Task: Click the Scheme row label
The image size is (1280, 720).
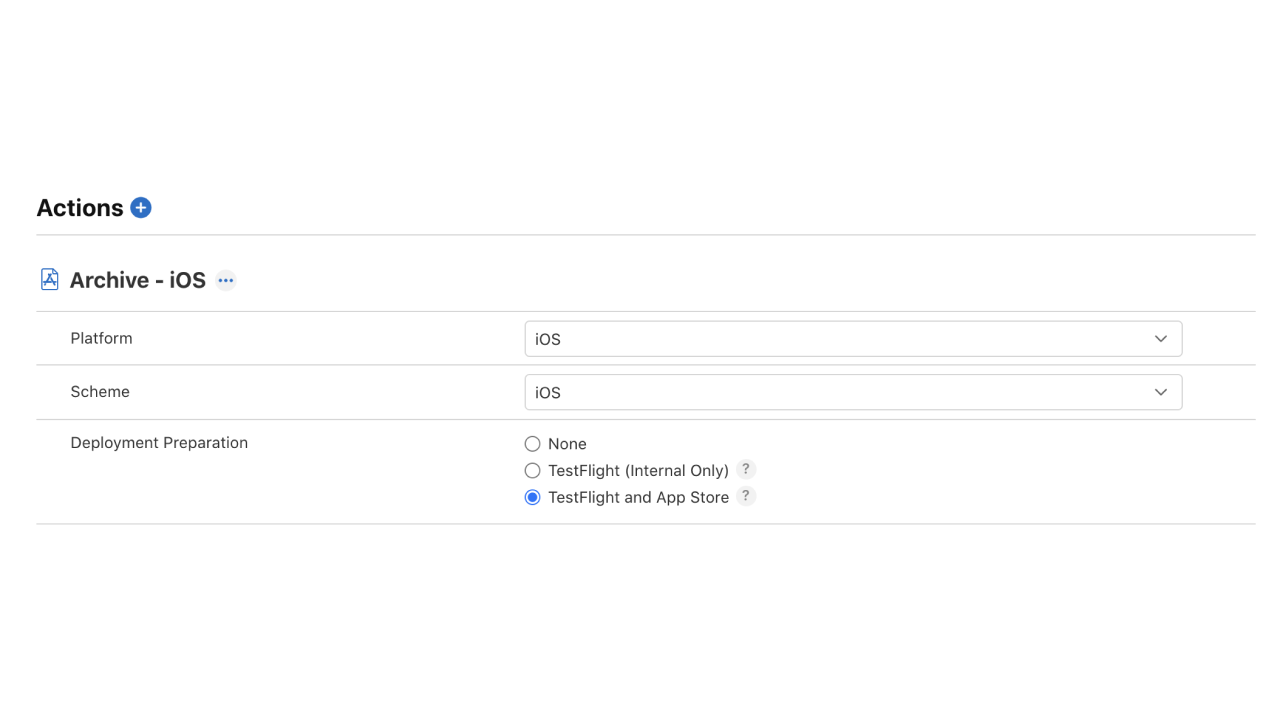Action: click(100, 391)
